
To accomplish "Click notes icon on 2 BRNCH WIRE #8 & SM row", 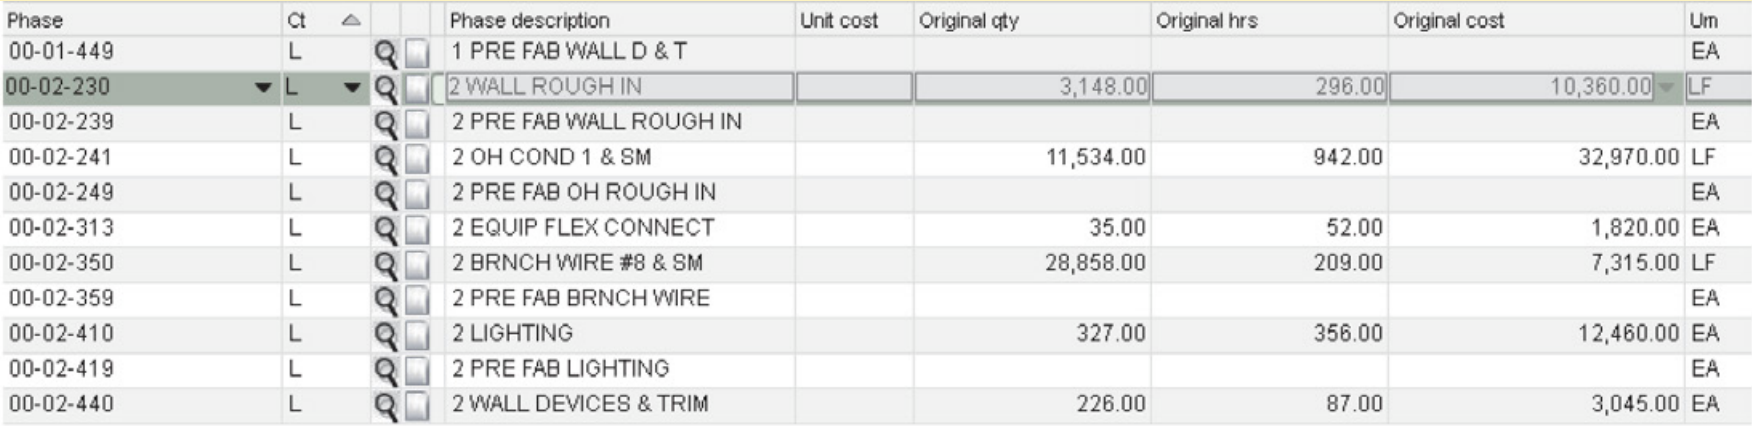I will pyautogui.click(x=417, y=264).
